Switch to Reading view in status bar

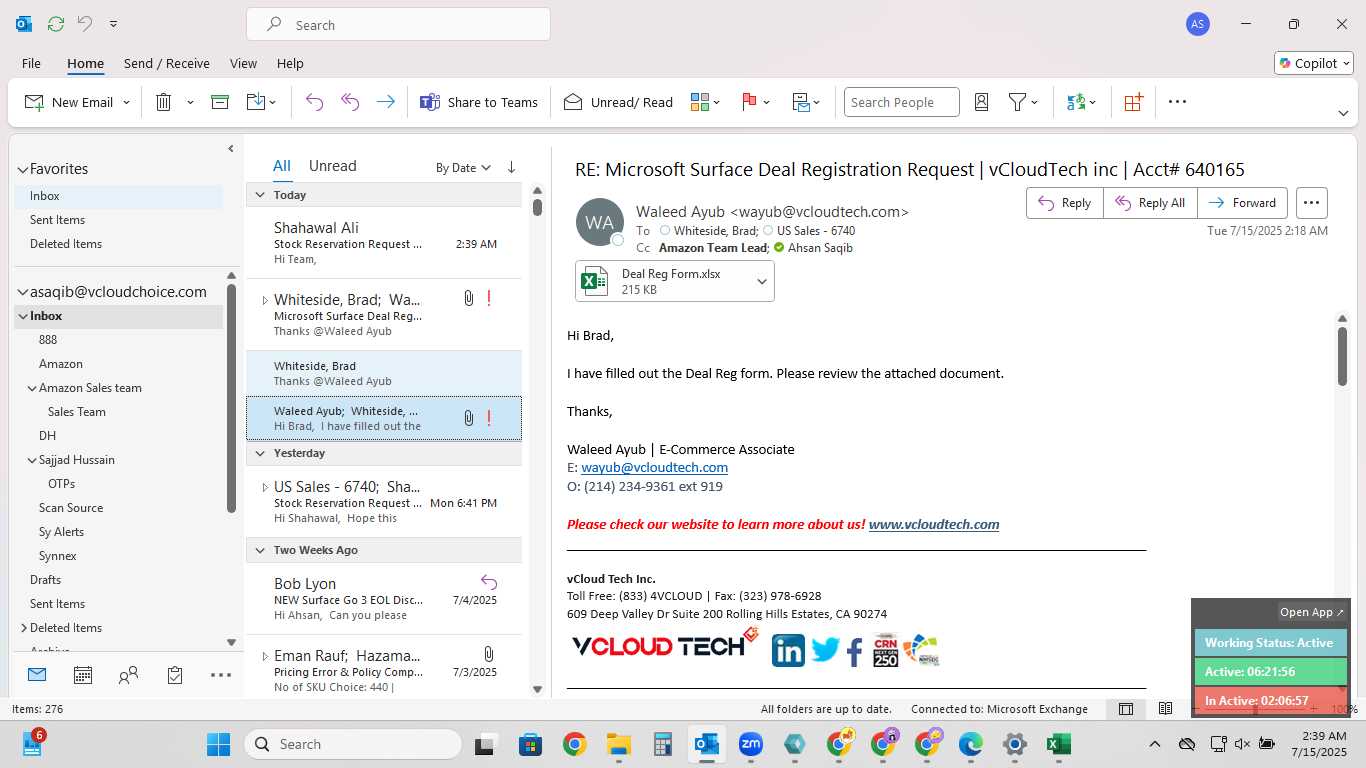pos(1165,709)
